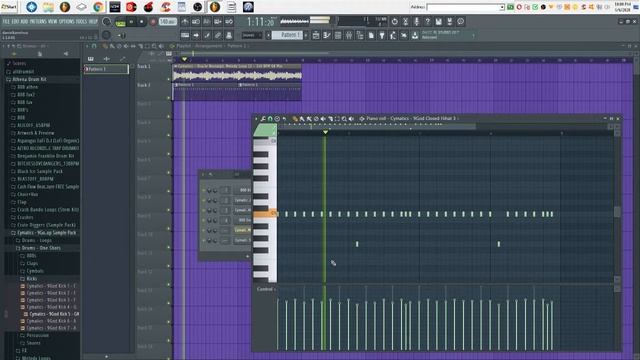The height and width of the screenshot is (360, 640).
Task: Open the Percussion folder in browser
Action: pos(37,336)
